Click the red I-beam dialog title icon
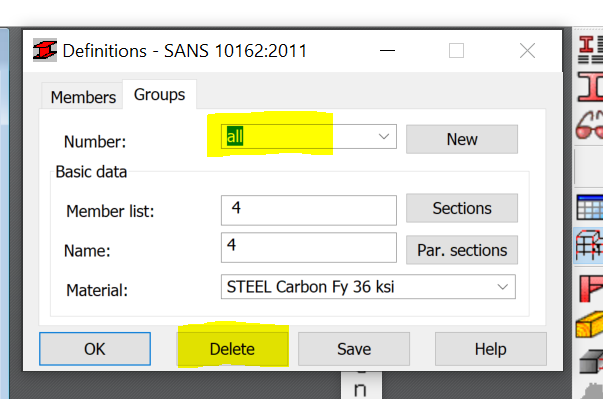603x399 pixels. (45, 50)
